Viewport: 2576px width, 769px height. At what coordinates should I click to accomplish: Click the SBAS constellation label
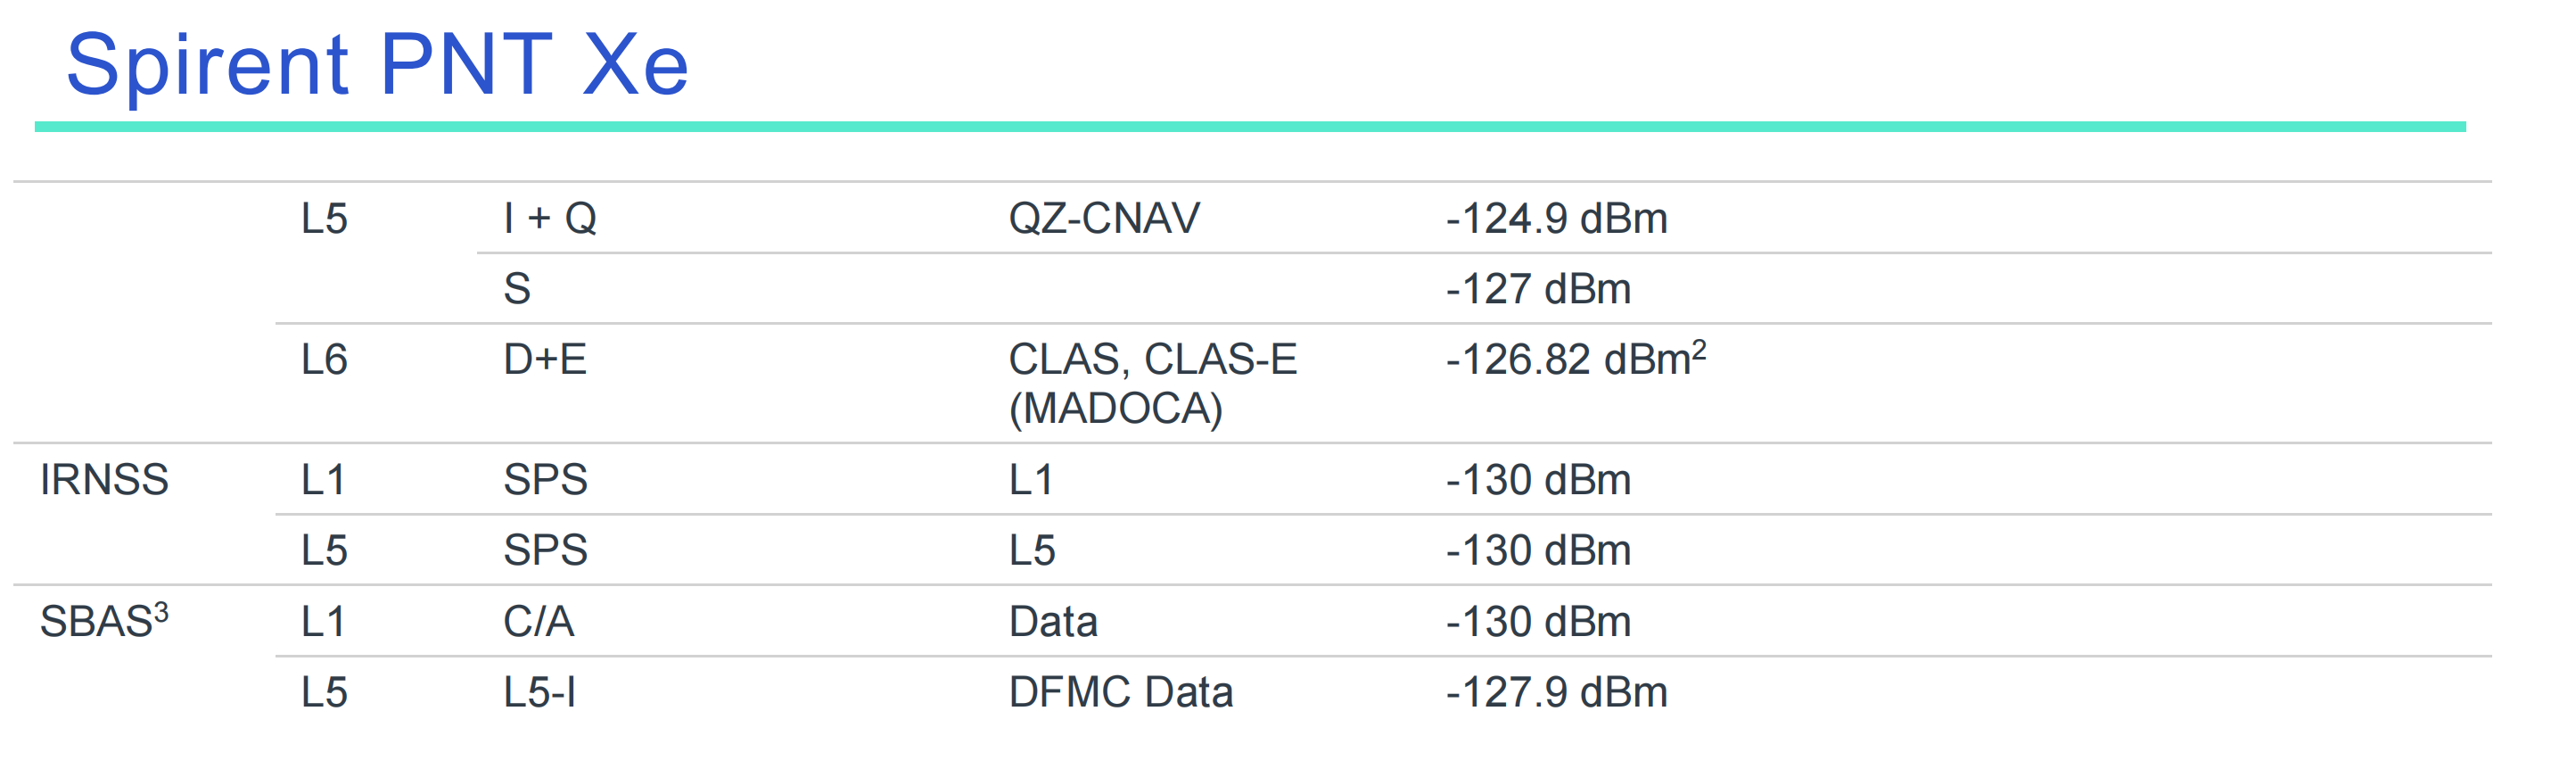point(96,622)
